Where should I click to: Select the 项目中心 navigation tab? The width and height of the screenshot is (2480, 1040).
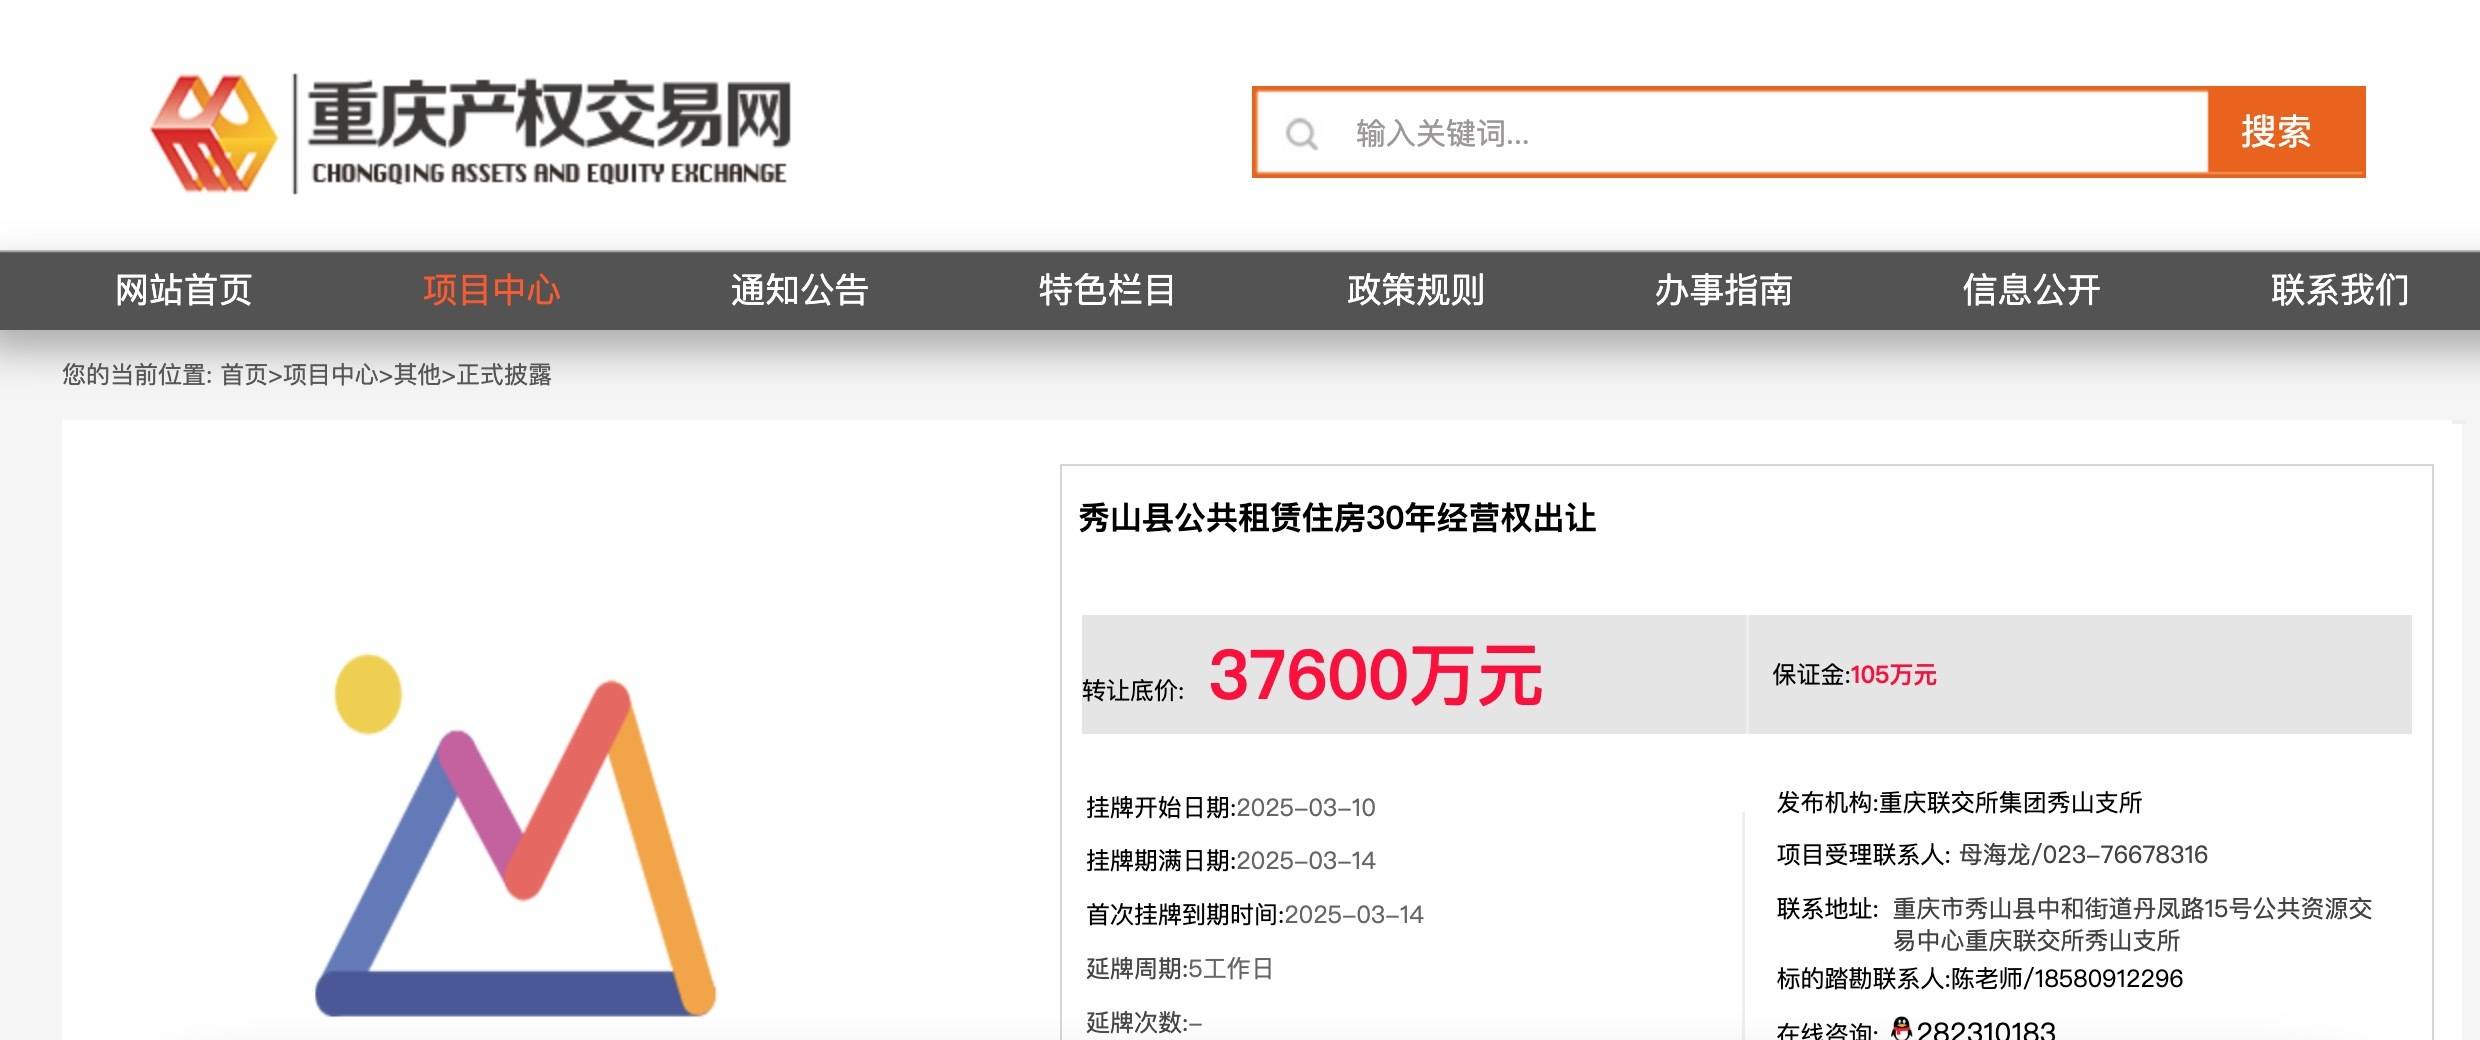[491, 290]
